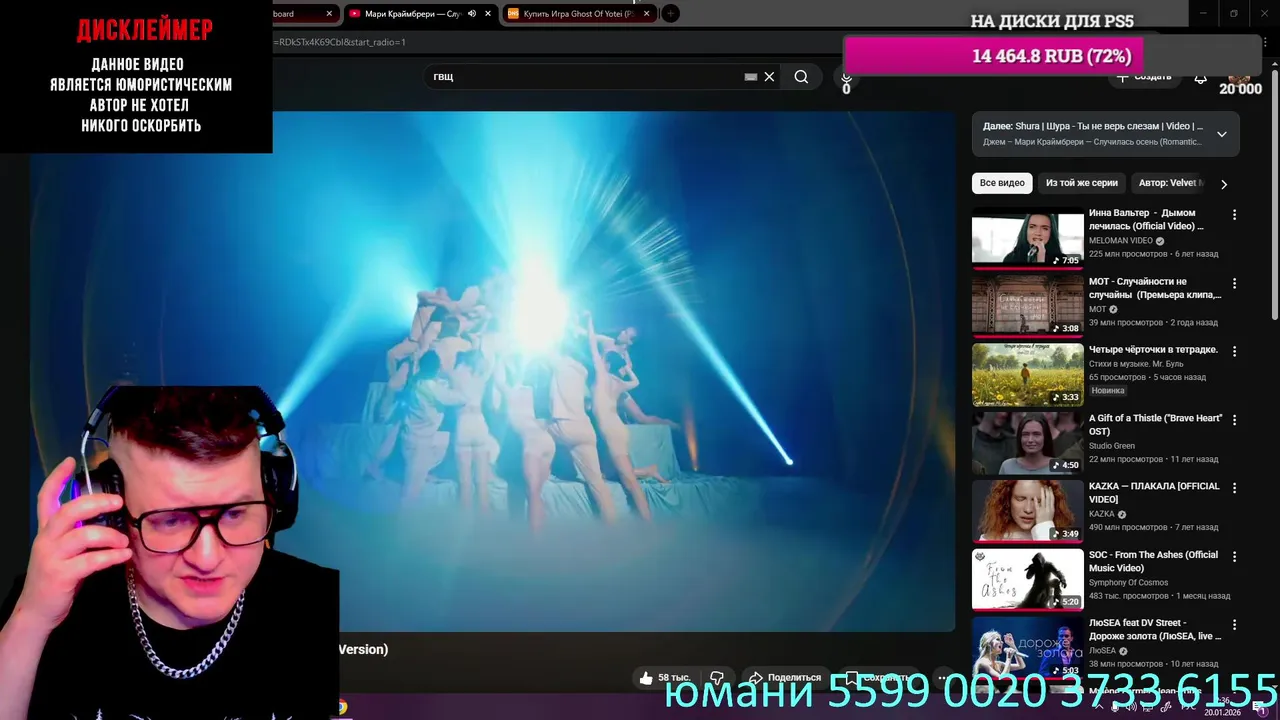Show hidden tray icons chevron in taskbar
The image size is (1280, 720).
(x=1098, y=706)
